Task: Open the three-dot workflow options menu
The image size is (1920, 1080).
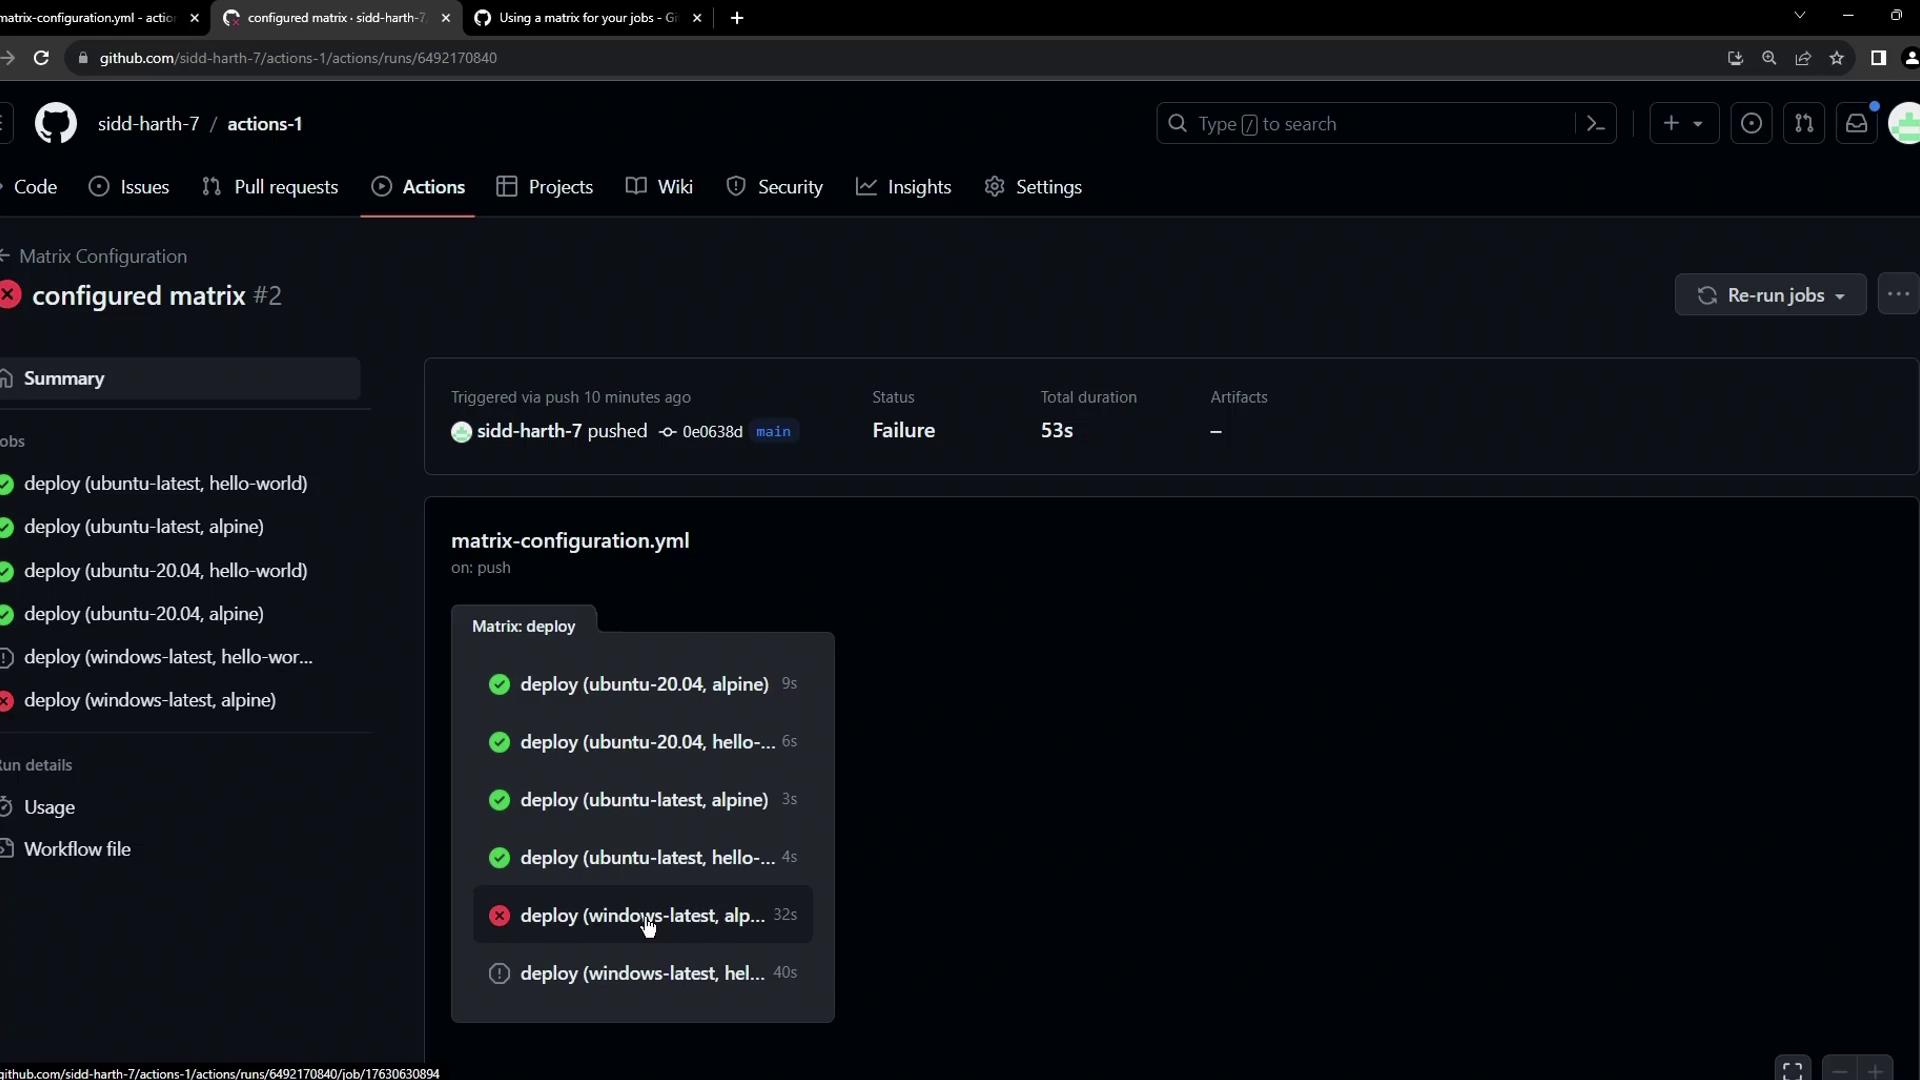Action: tap(1898, 295)
